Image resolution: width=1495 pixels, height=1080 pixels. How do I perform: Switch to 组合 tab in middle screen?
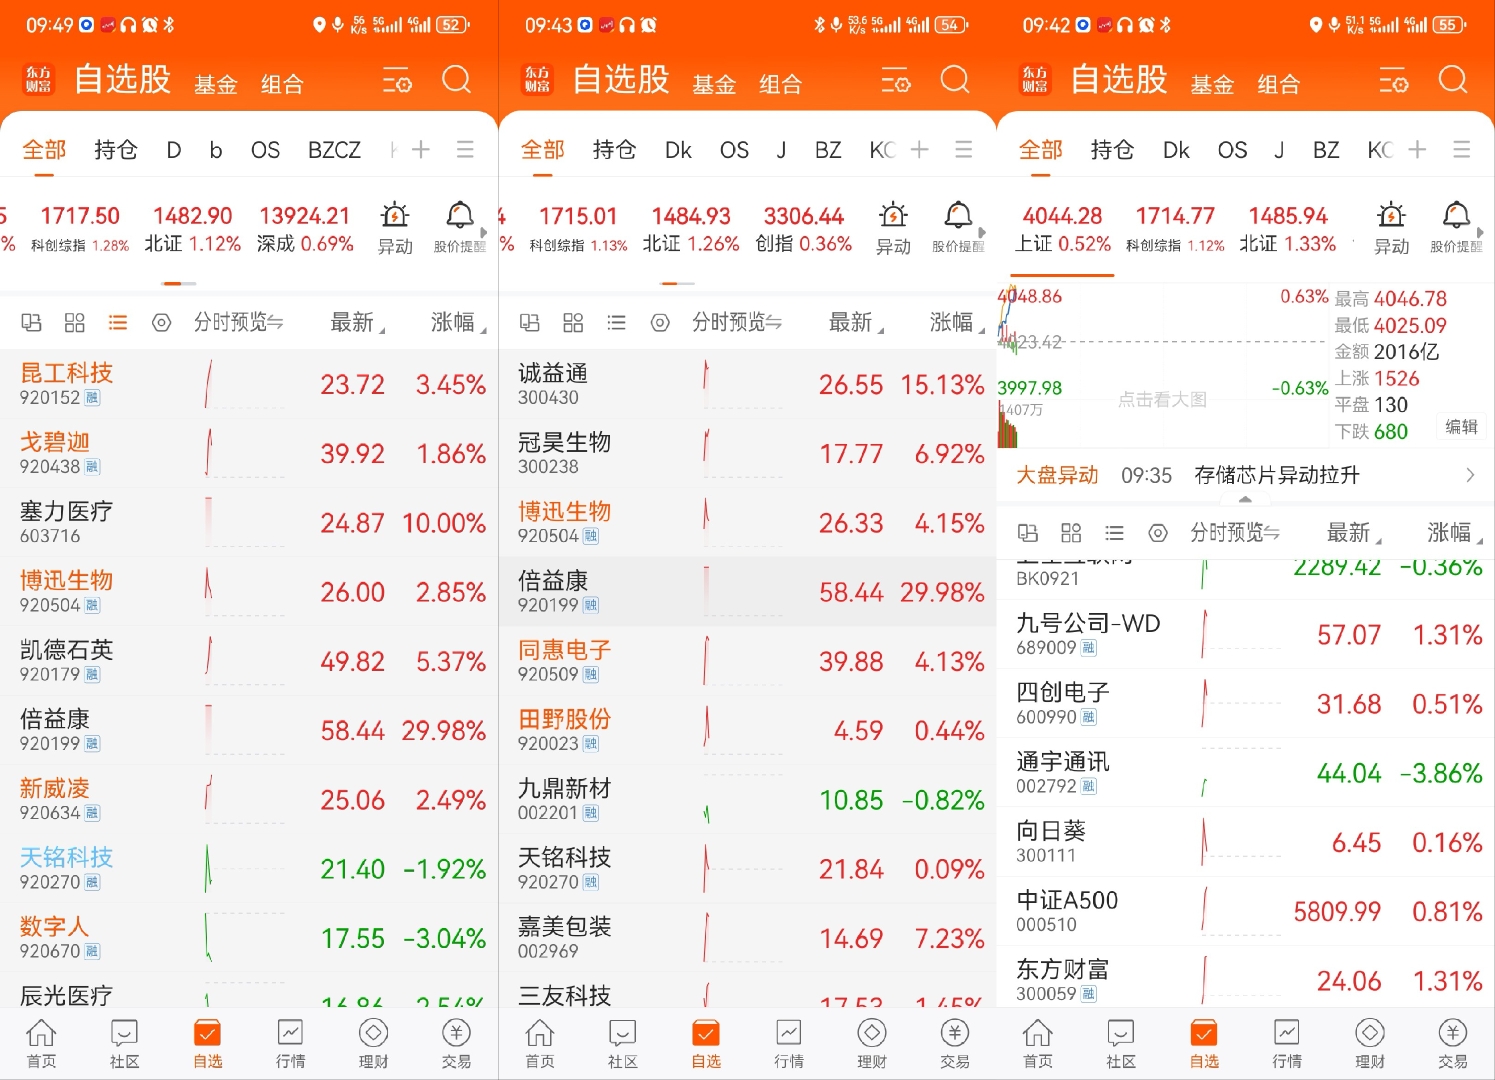coord(781,85)
